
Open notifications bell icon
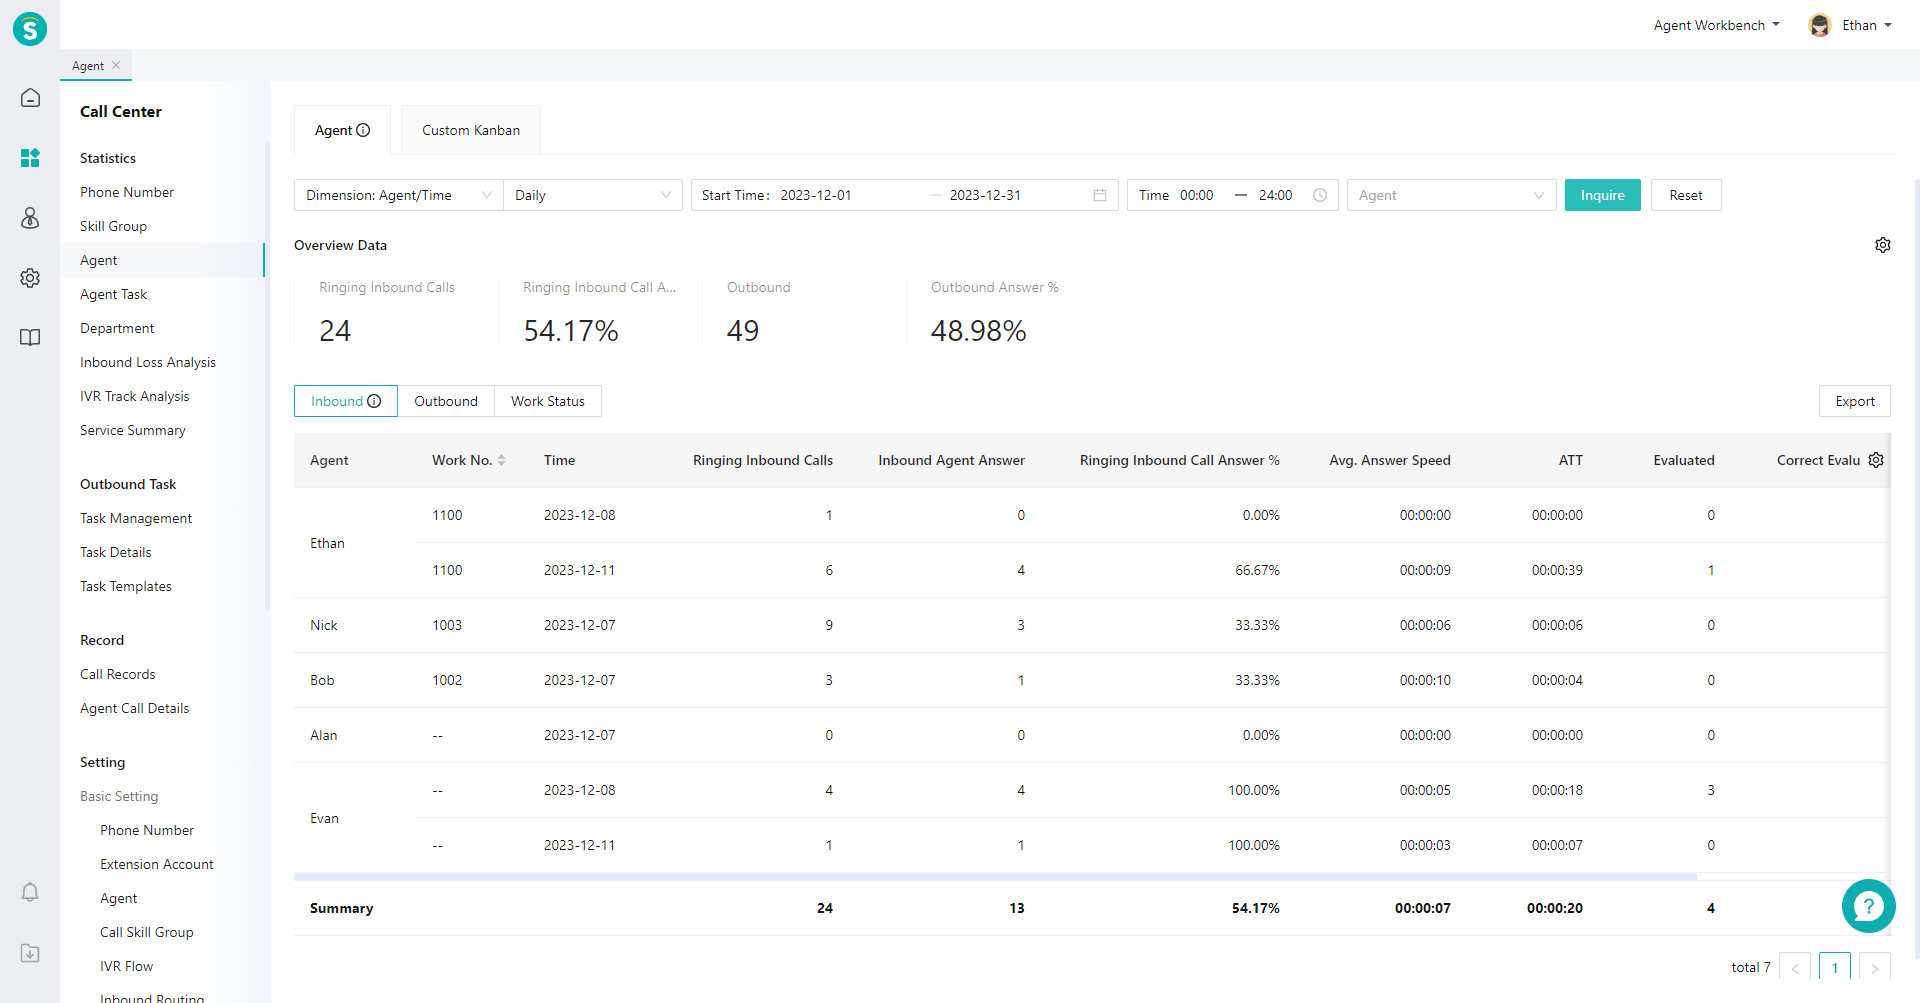30,892
